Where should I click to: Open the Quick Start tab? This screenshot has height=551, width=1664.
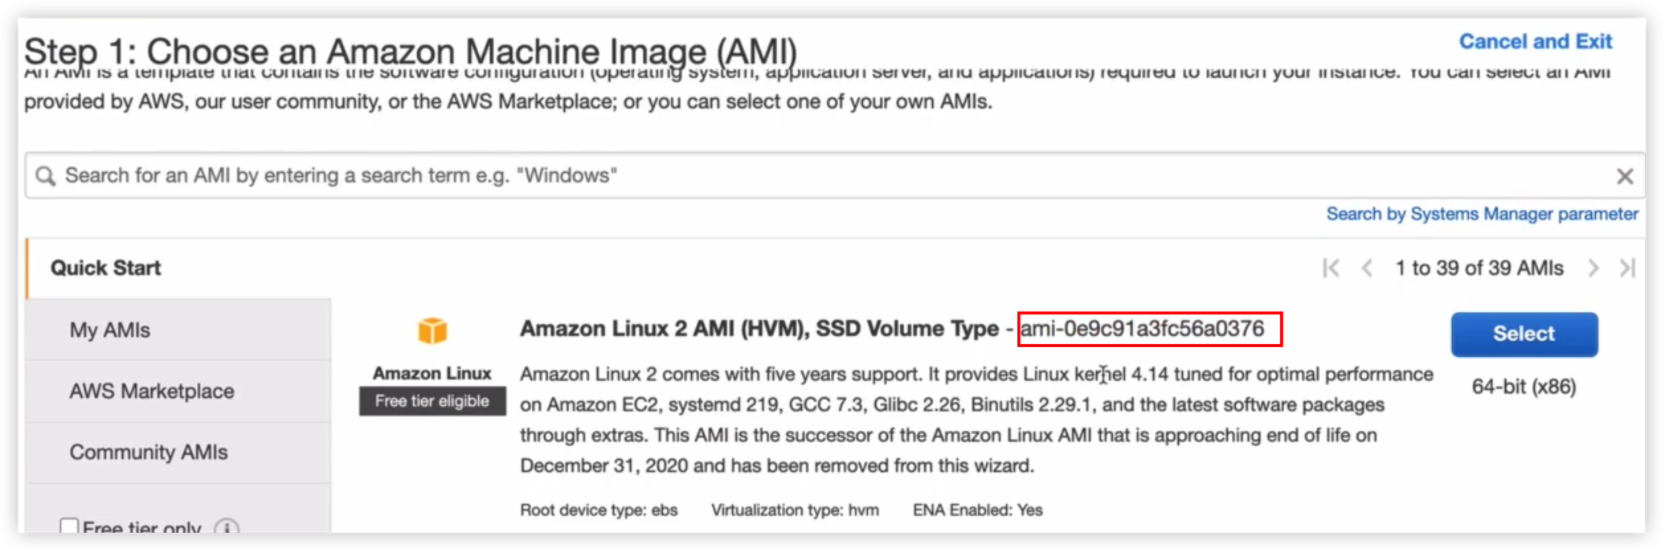[x=106, y=268]
